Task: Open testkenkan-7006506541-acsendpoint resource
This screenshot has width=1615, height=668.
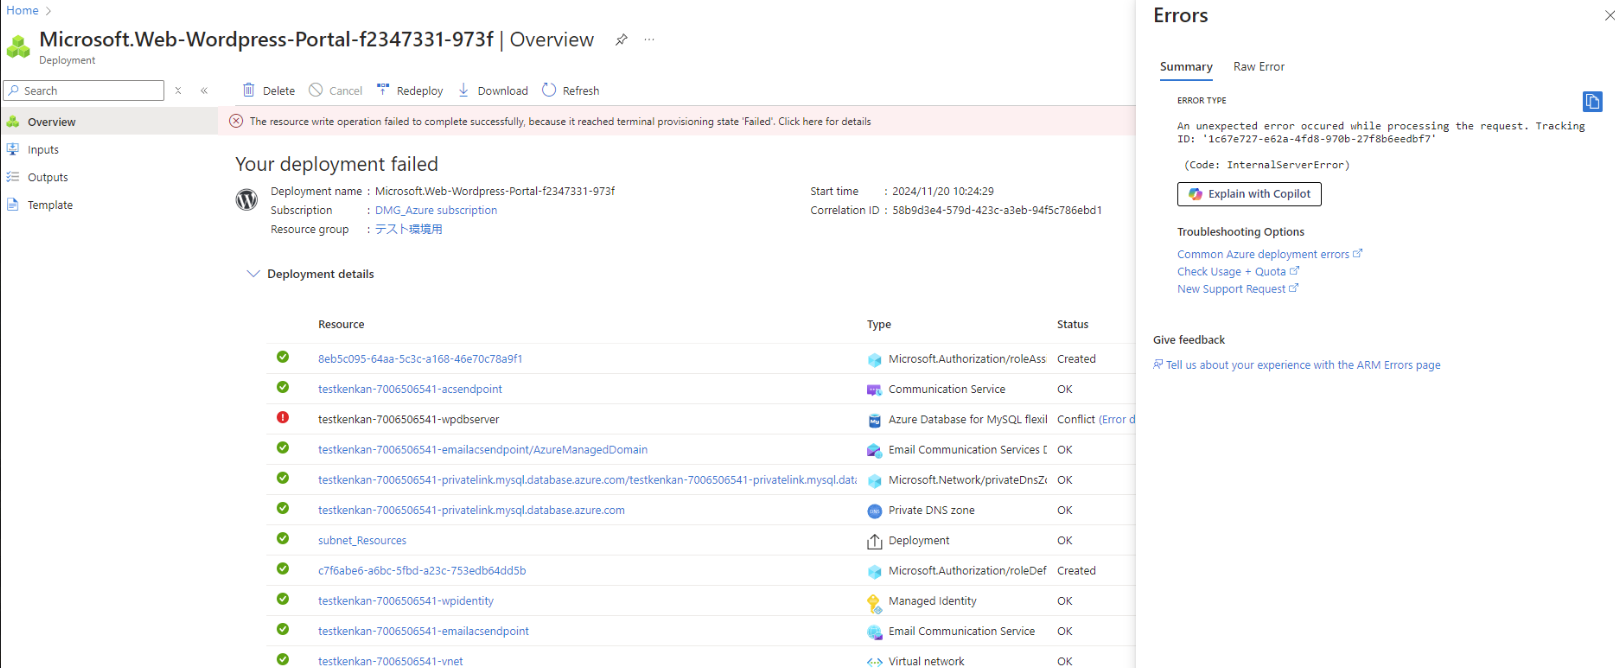Action: click(x=410, y=389)
